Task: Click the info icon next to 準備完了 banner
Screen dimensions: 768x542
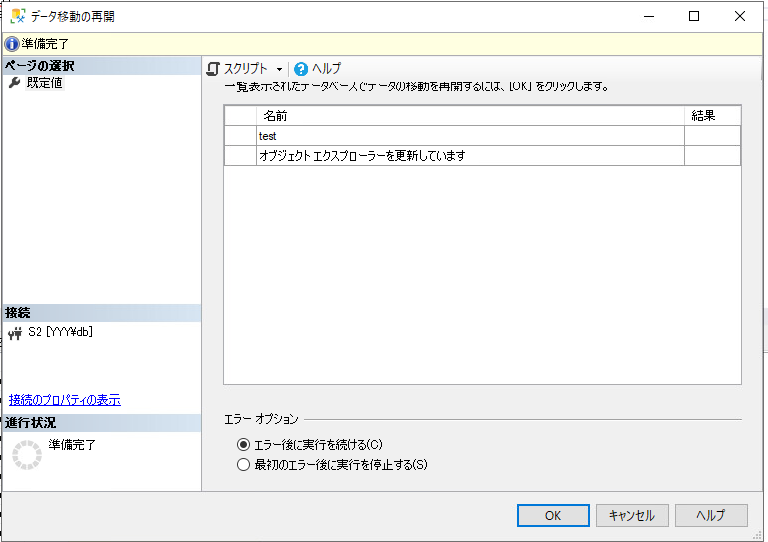Action: (x=12, y=44)
